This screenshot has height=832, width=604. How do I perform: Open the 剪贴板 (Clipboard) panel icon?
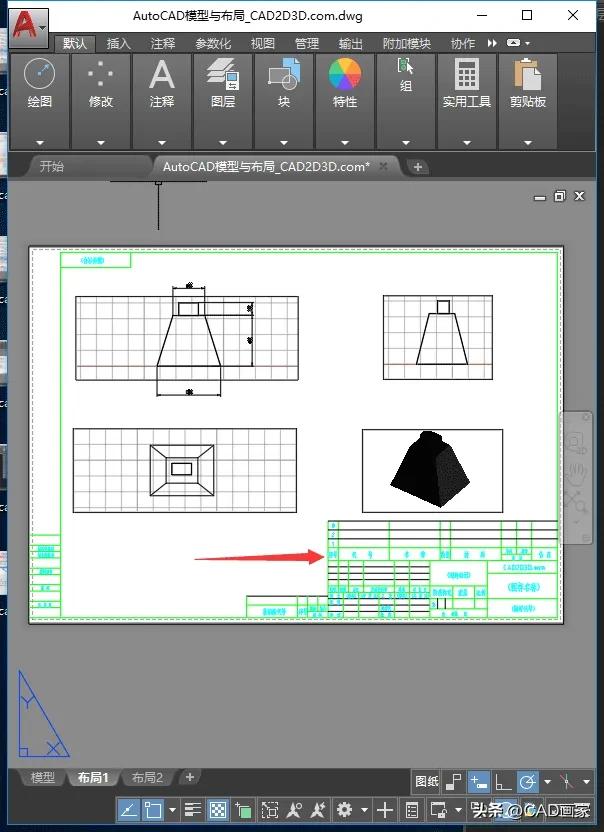point(527,74)
